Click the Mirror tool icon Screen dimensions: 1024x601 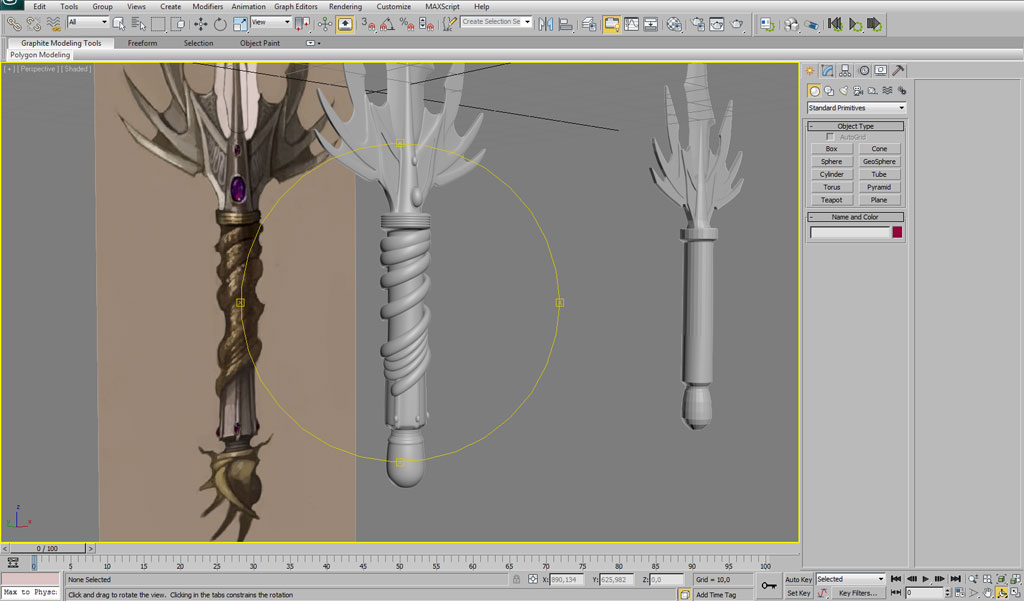(546, 24)
